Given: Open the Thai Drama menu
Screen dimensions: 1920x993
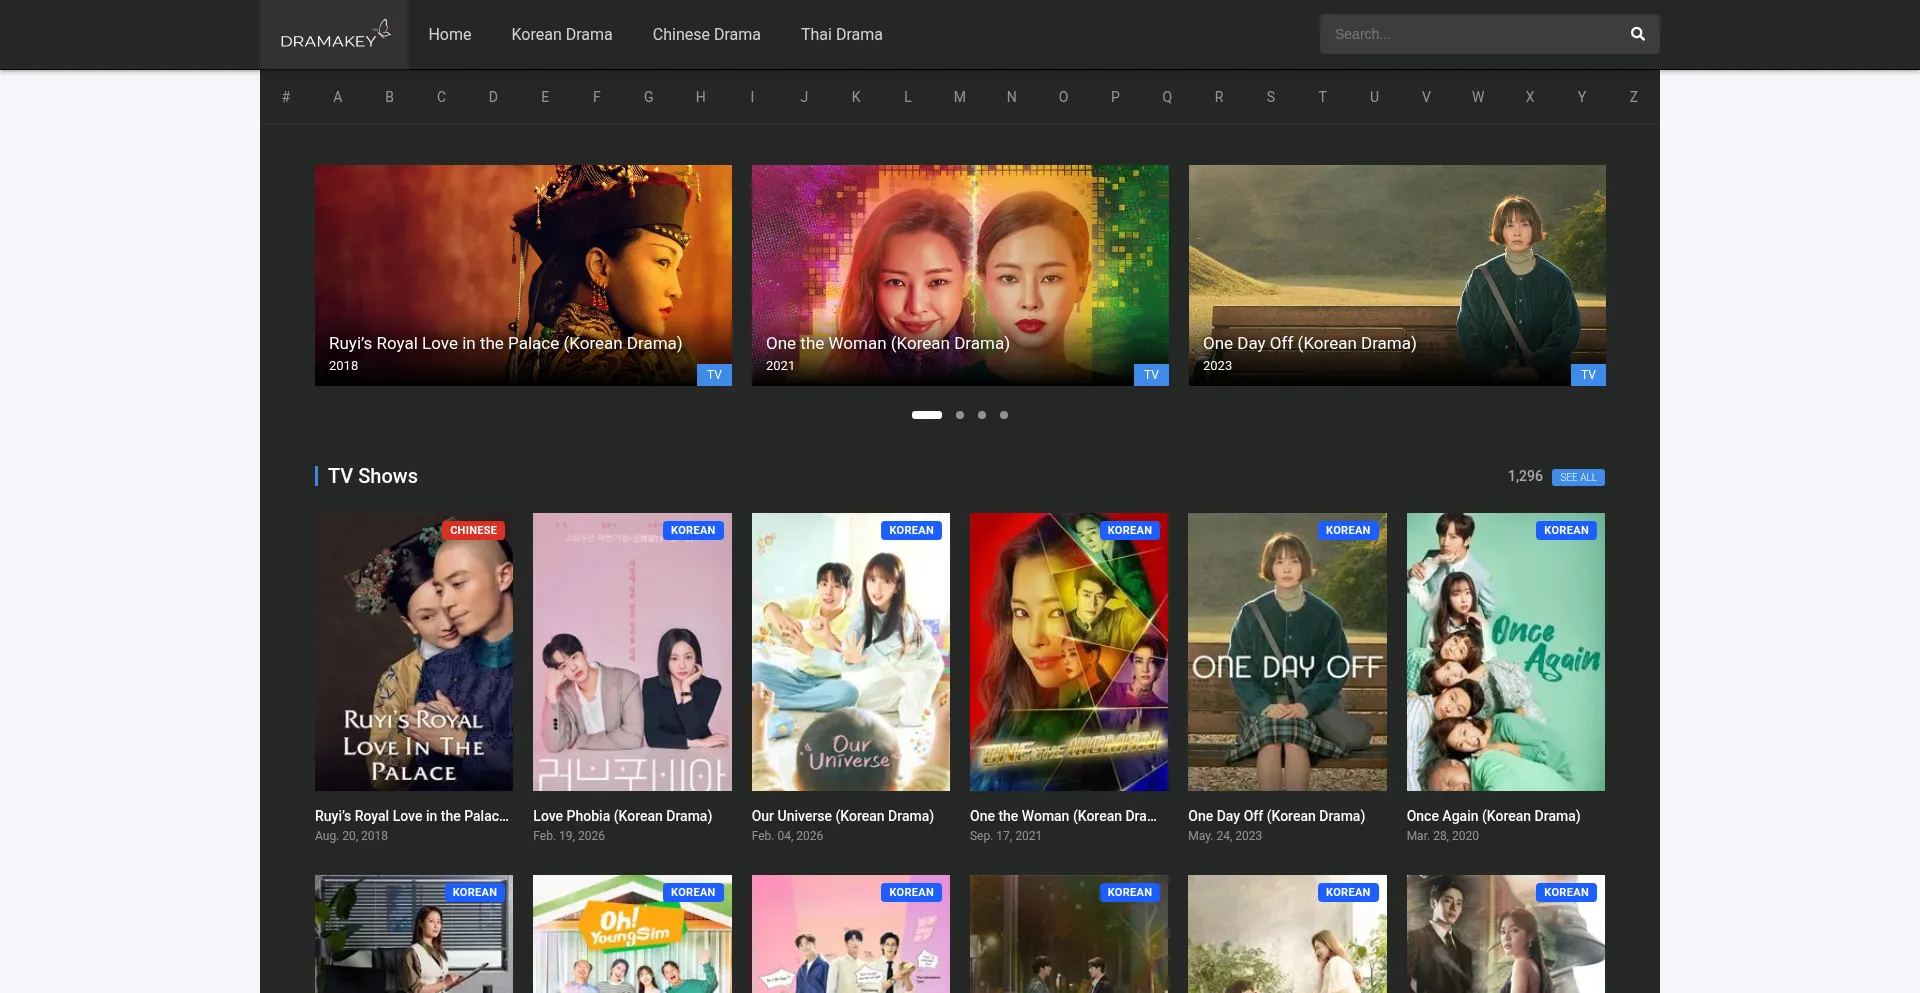Looking at the screenshot, I should [x=842, y=34].
